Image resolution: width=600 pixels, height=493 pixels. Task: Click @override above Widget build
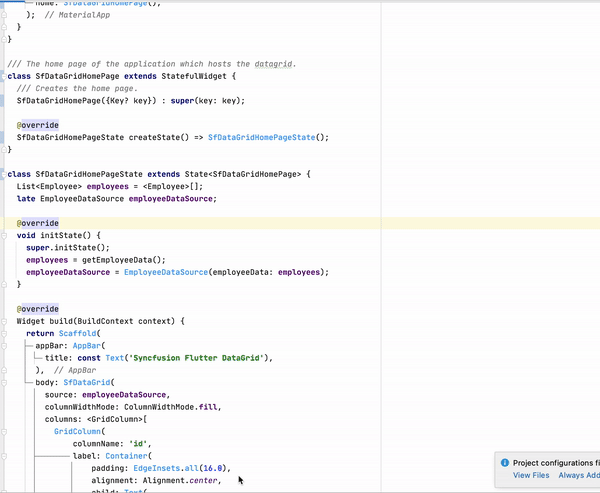pyautogui.click(x=37, y=309)
